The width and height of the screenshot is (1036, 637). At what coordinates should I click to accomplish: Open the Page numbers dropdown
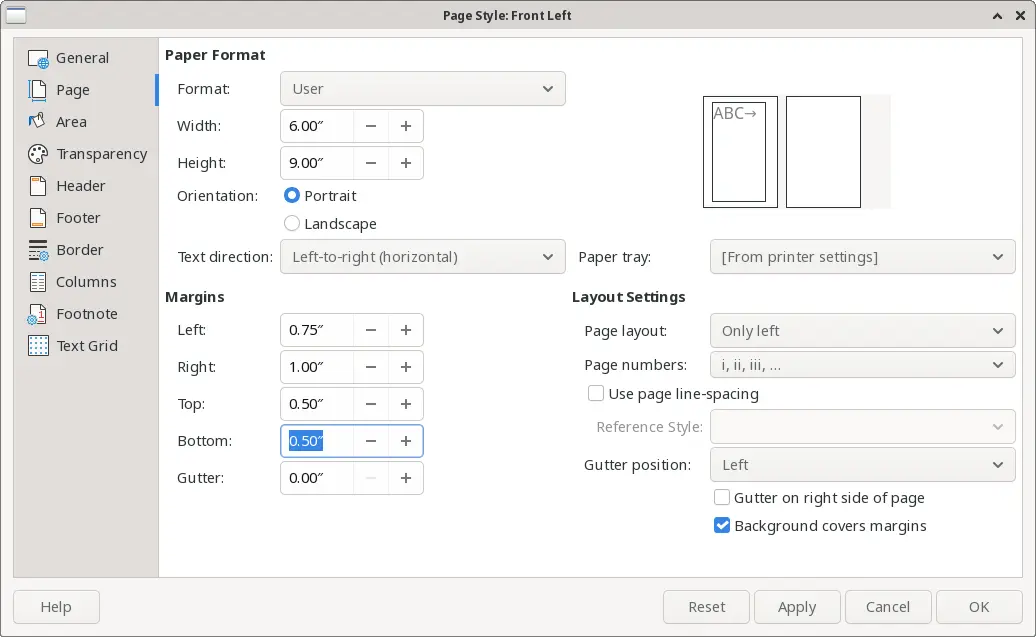point(862,365)
